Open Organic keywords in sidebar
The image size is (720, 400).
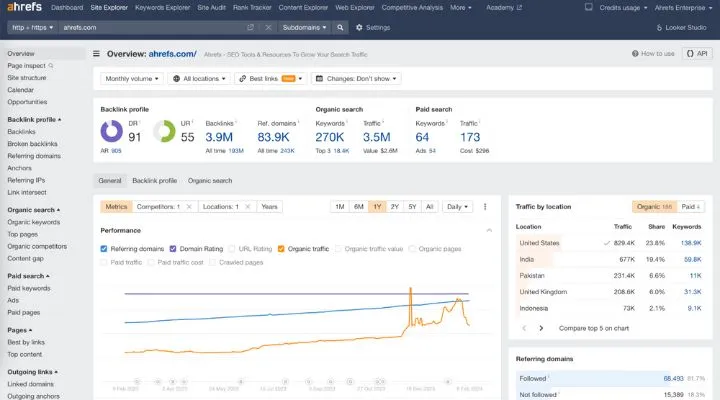pyautogui.click(x=34, y=222)
